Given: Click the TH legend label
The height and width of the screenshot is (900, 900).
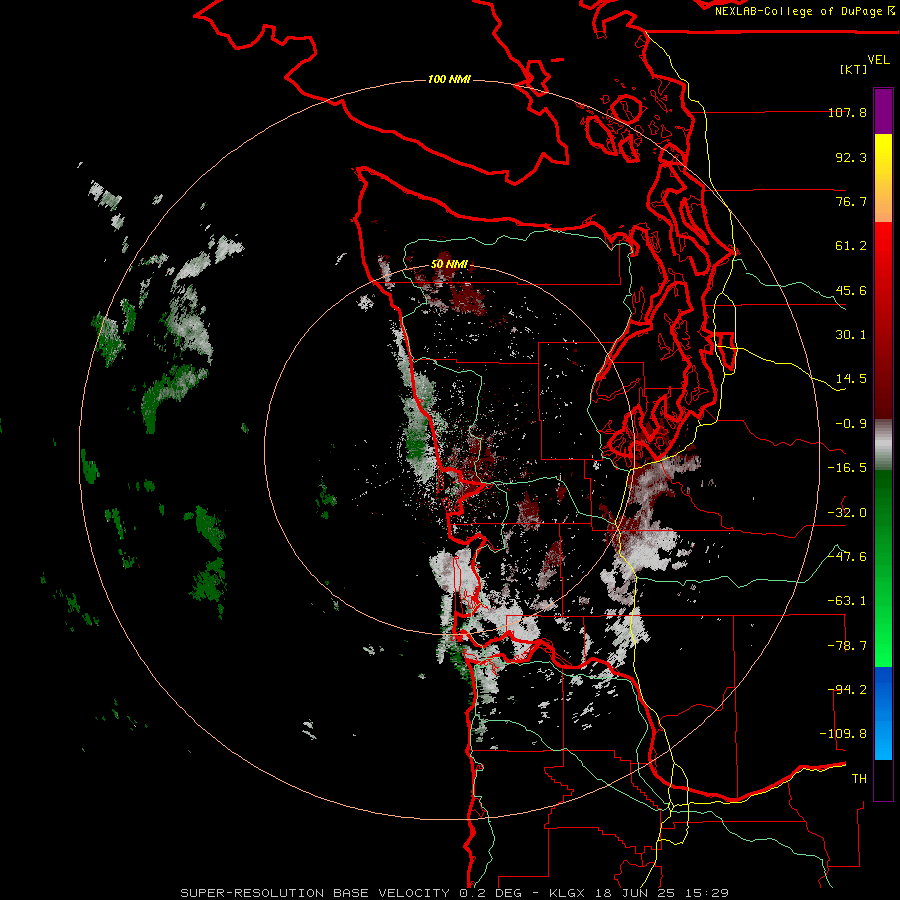Looking at the screenshot, I should 859,779.
